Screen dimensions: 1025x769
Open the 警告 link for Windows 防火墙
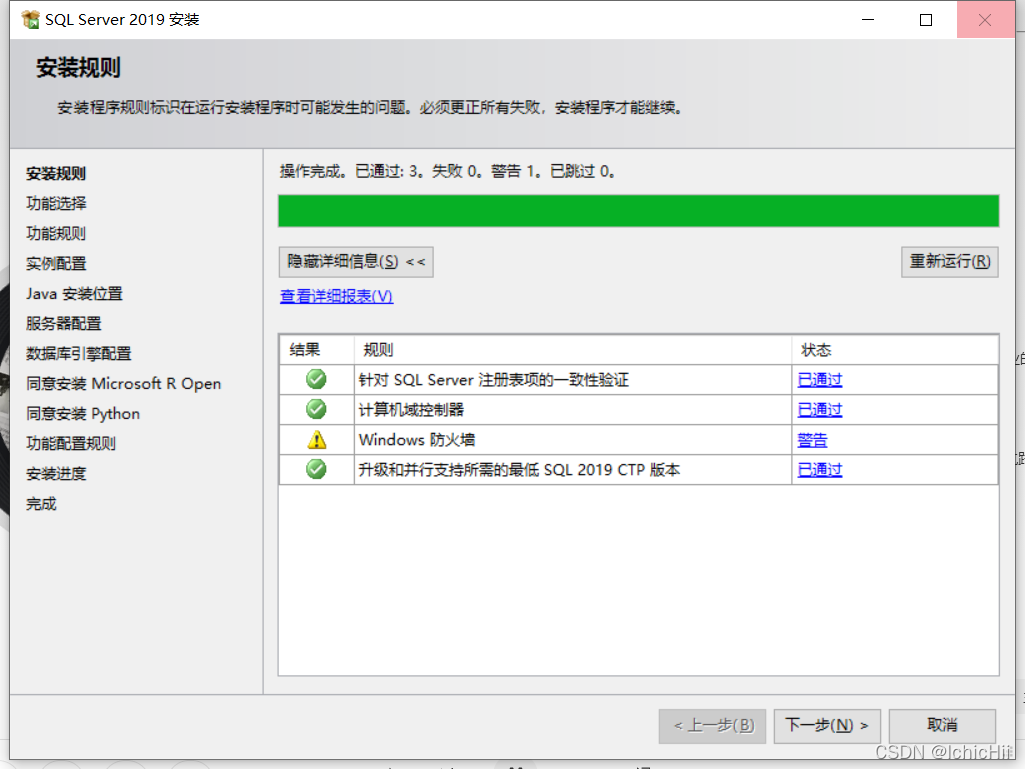coord(813,440)
